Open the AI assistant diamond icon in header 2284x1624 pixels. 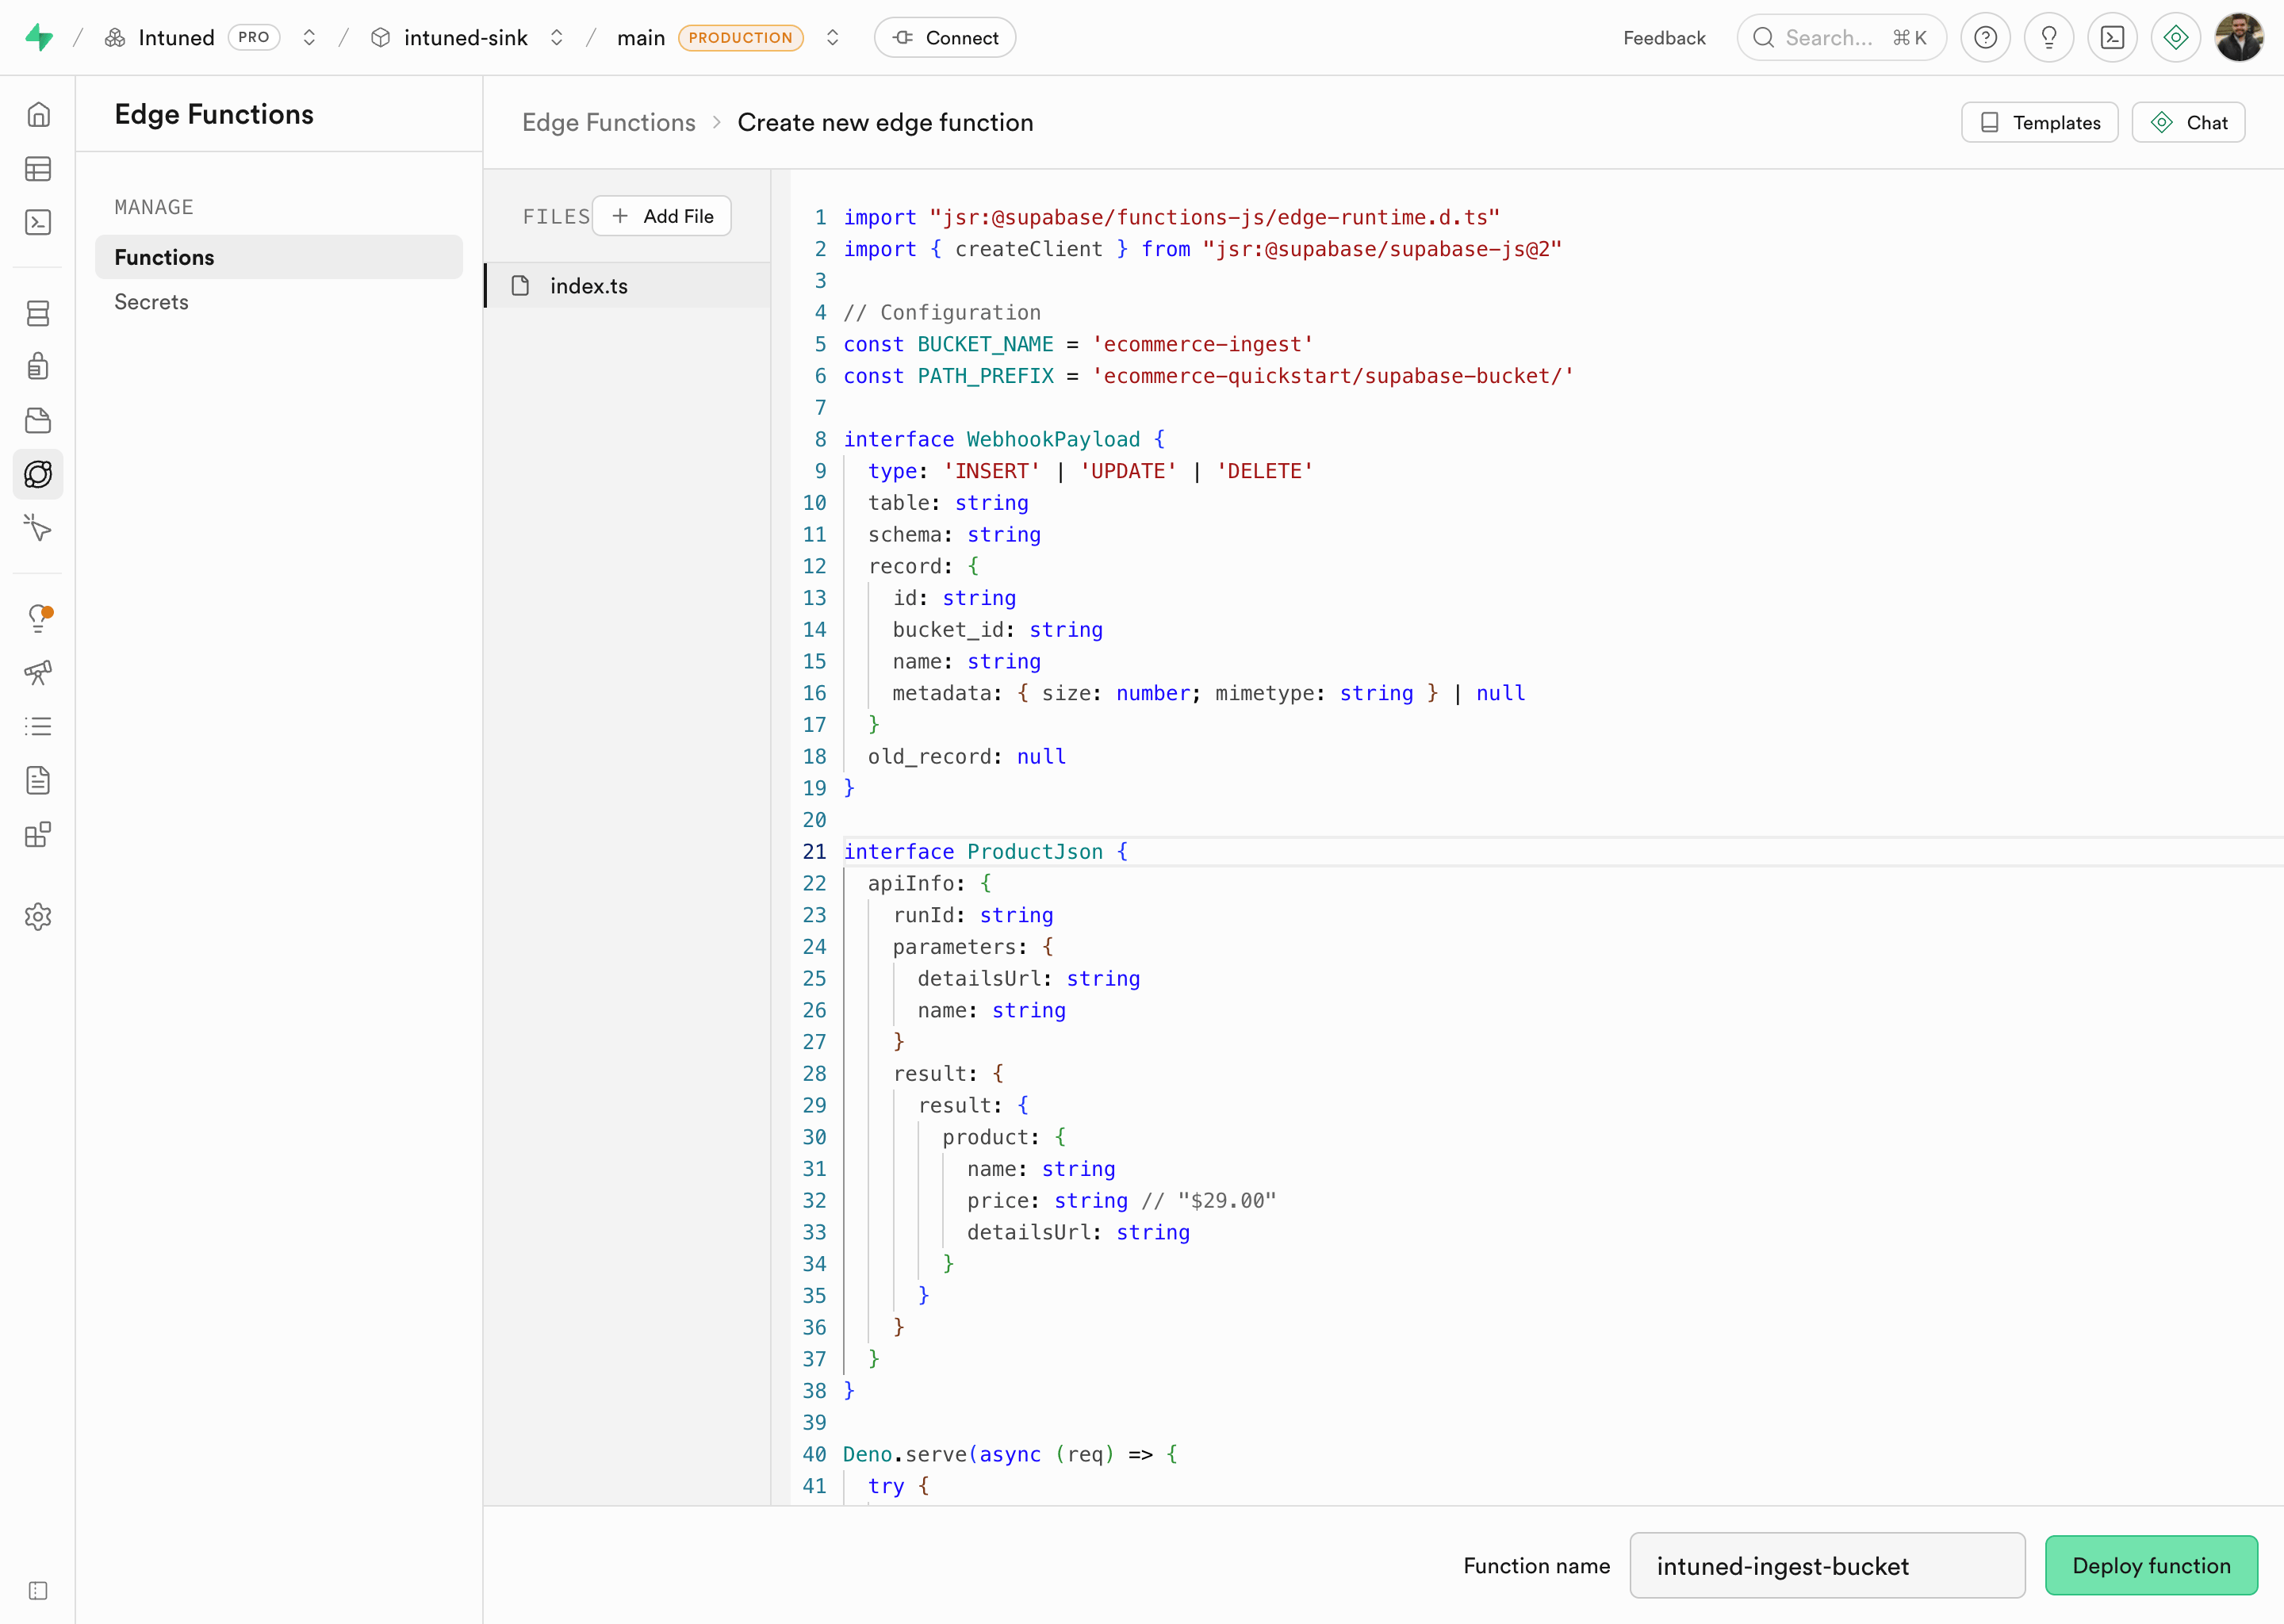pos(2176,38)
